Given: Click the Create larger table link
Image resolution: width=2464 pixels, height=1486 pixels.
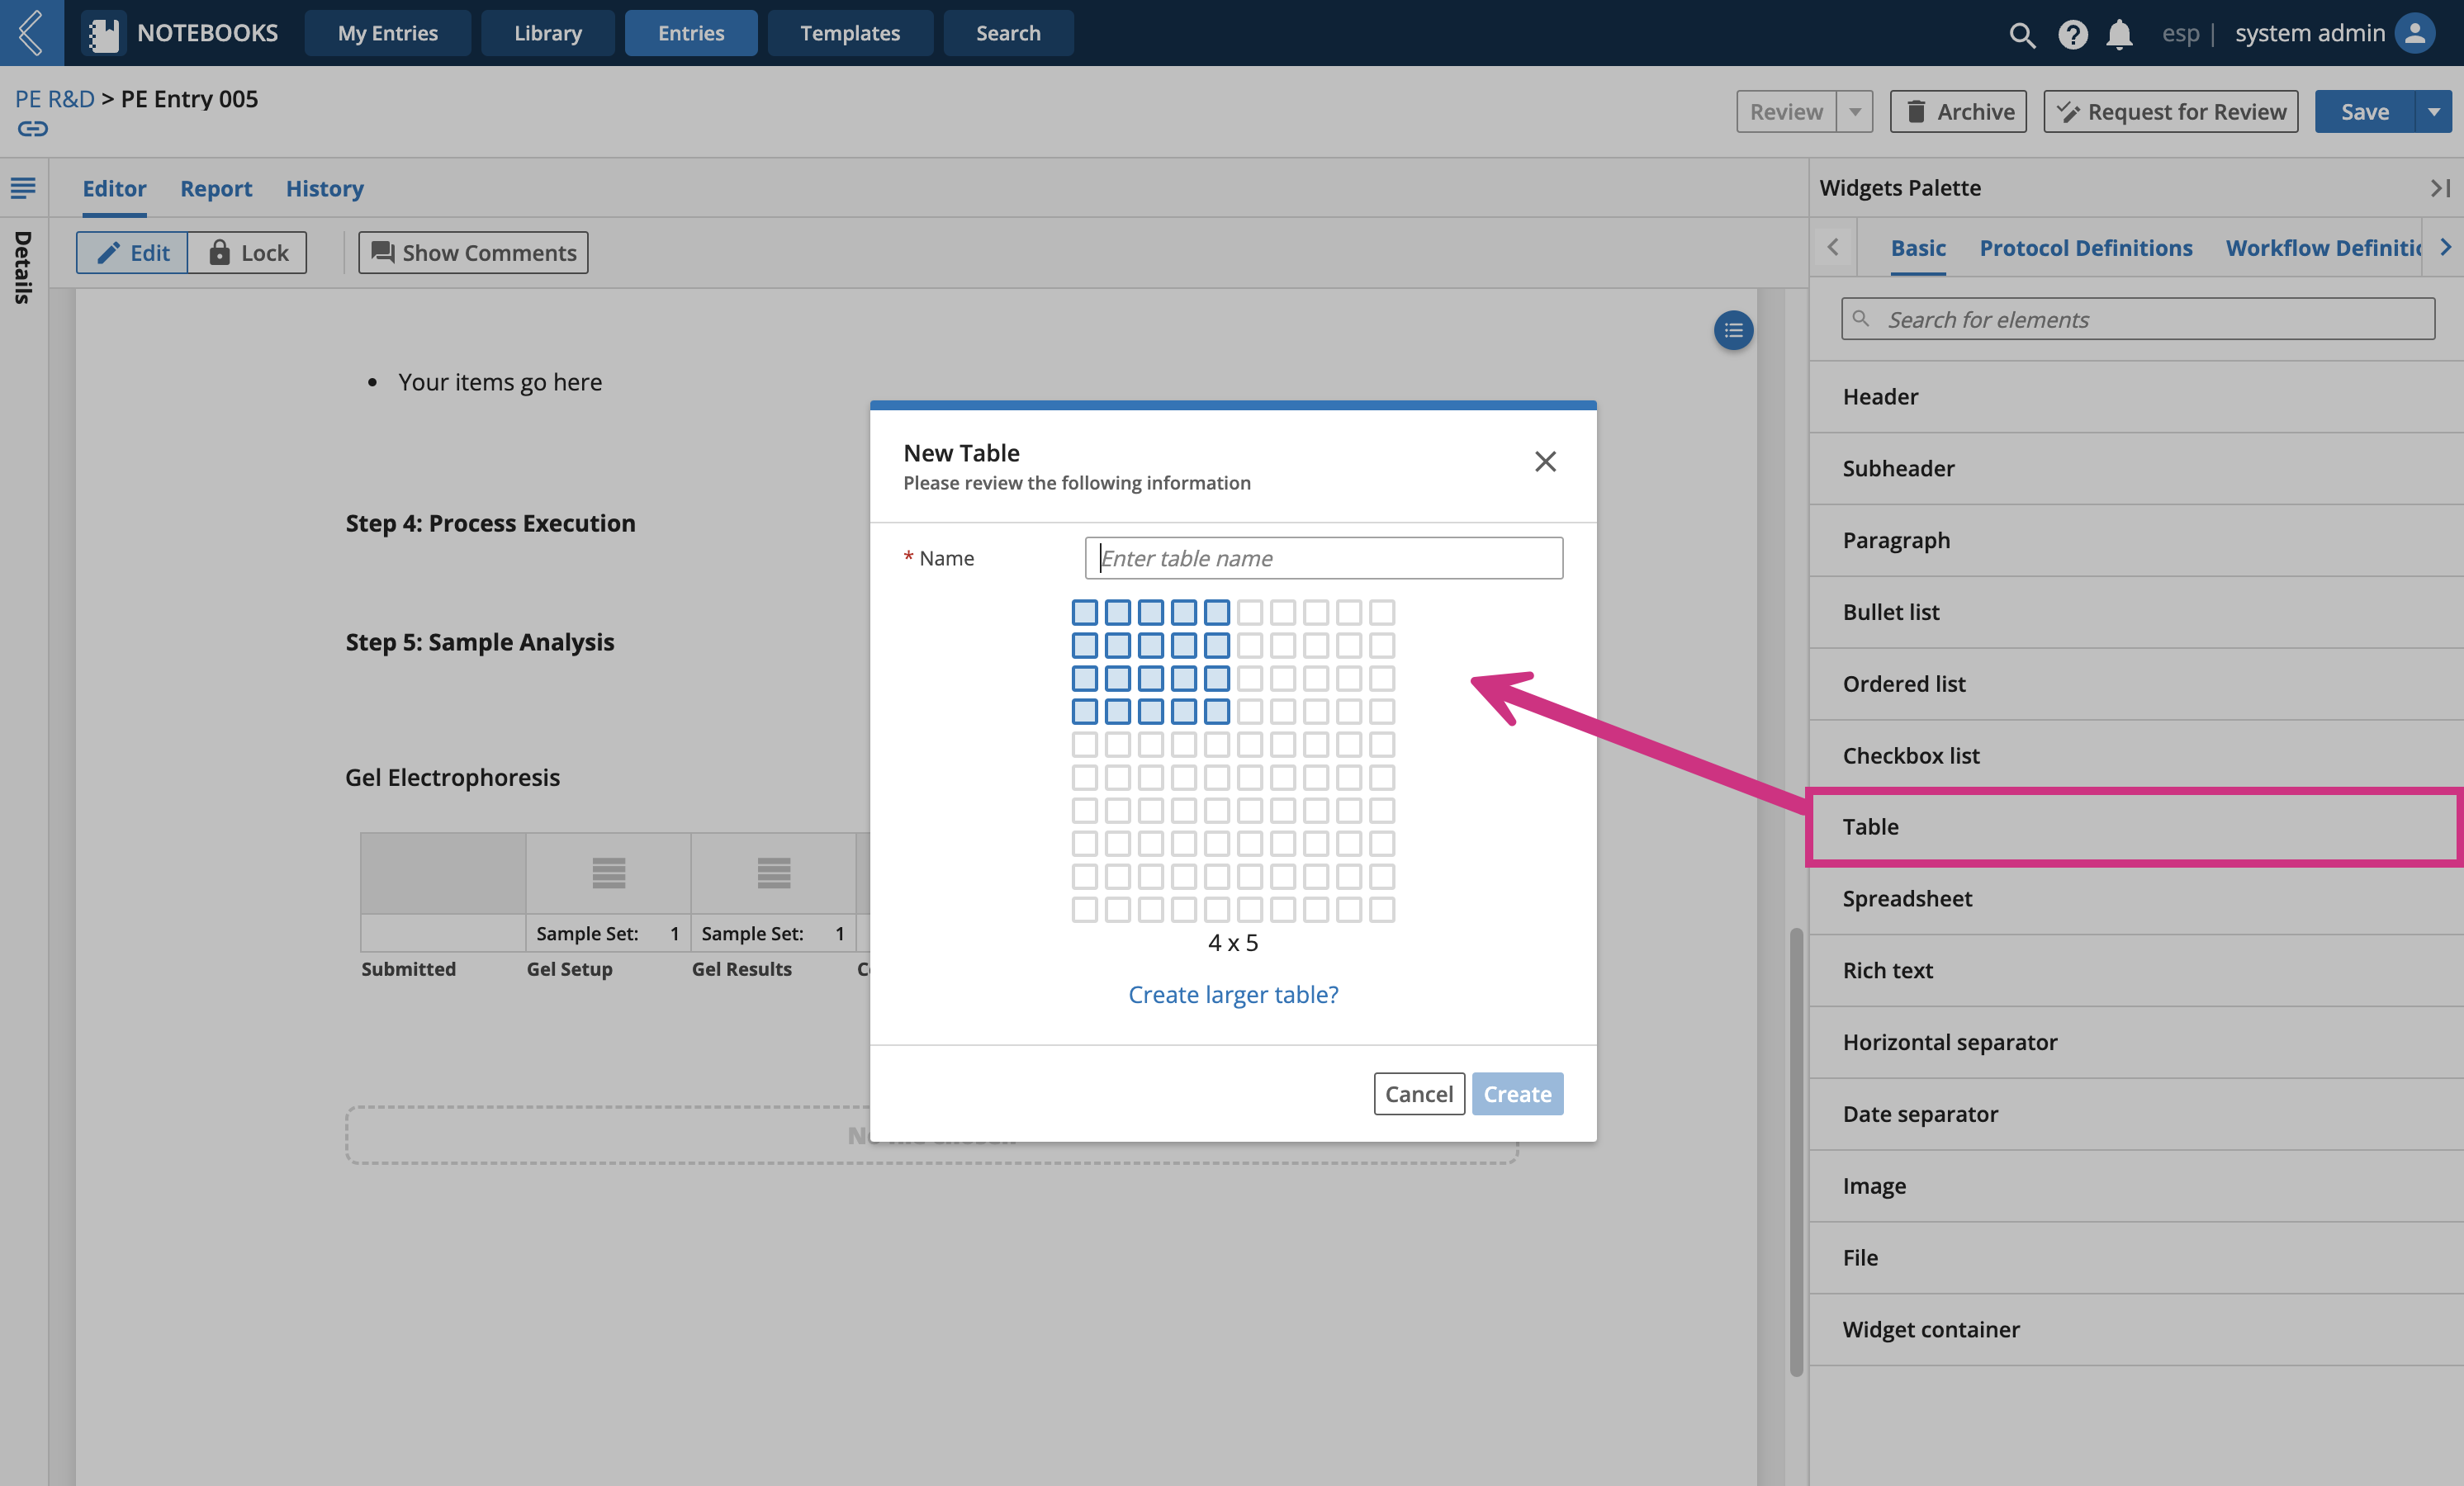Looking at the screenshot, I should pos(1232,994).
